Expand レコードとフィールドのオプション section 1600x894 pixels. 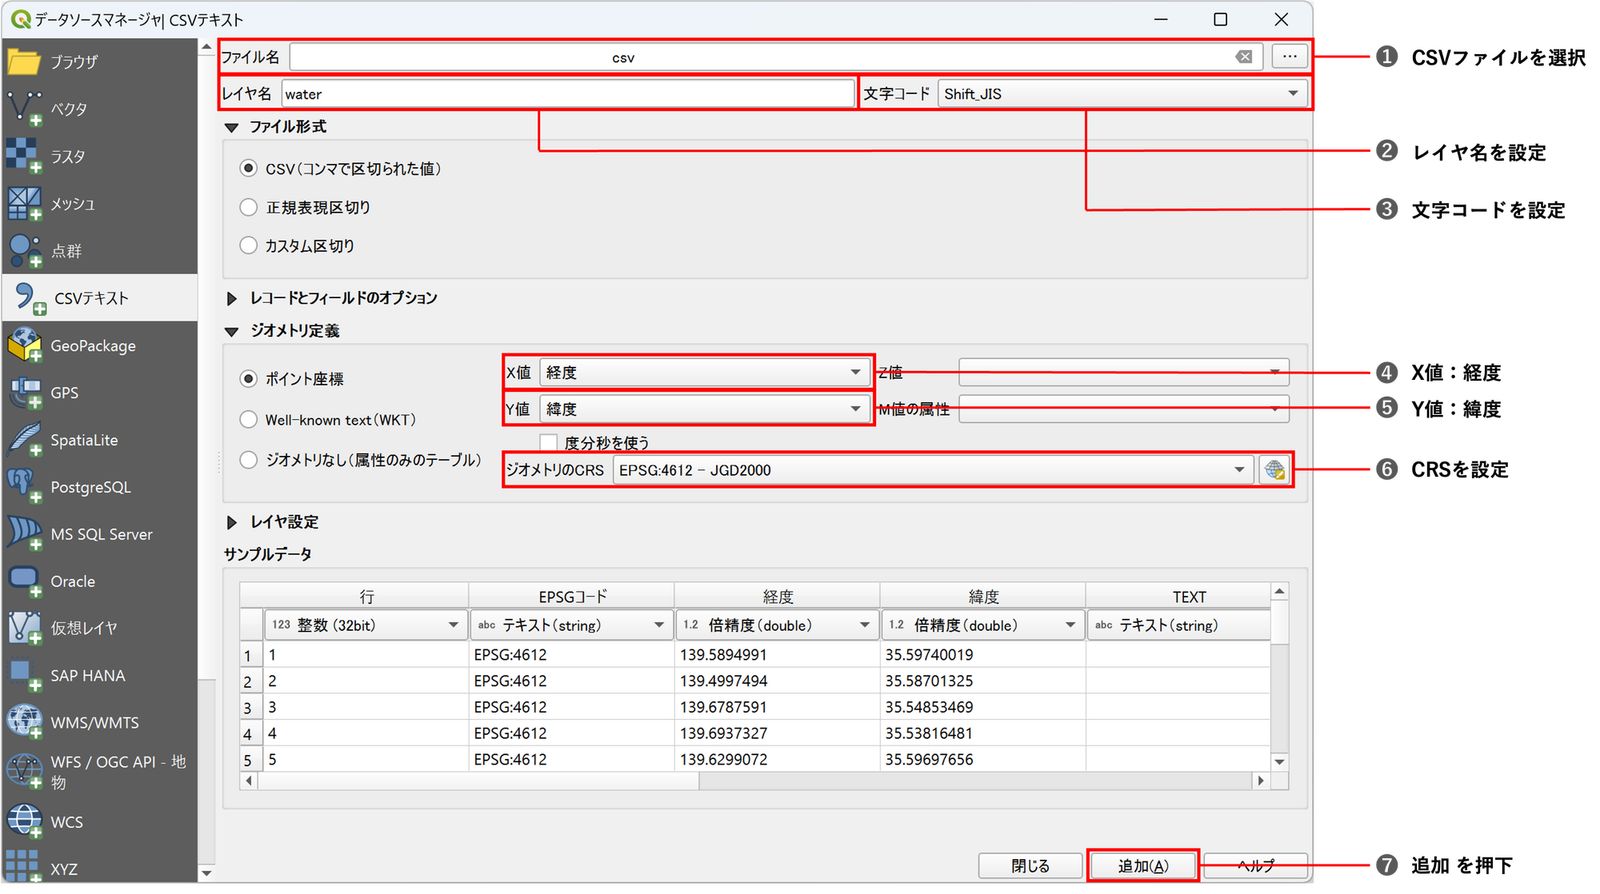coord(232,298)
